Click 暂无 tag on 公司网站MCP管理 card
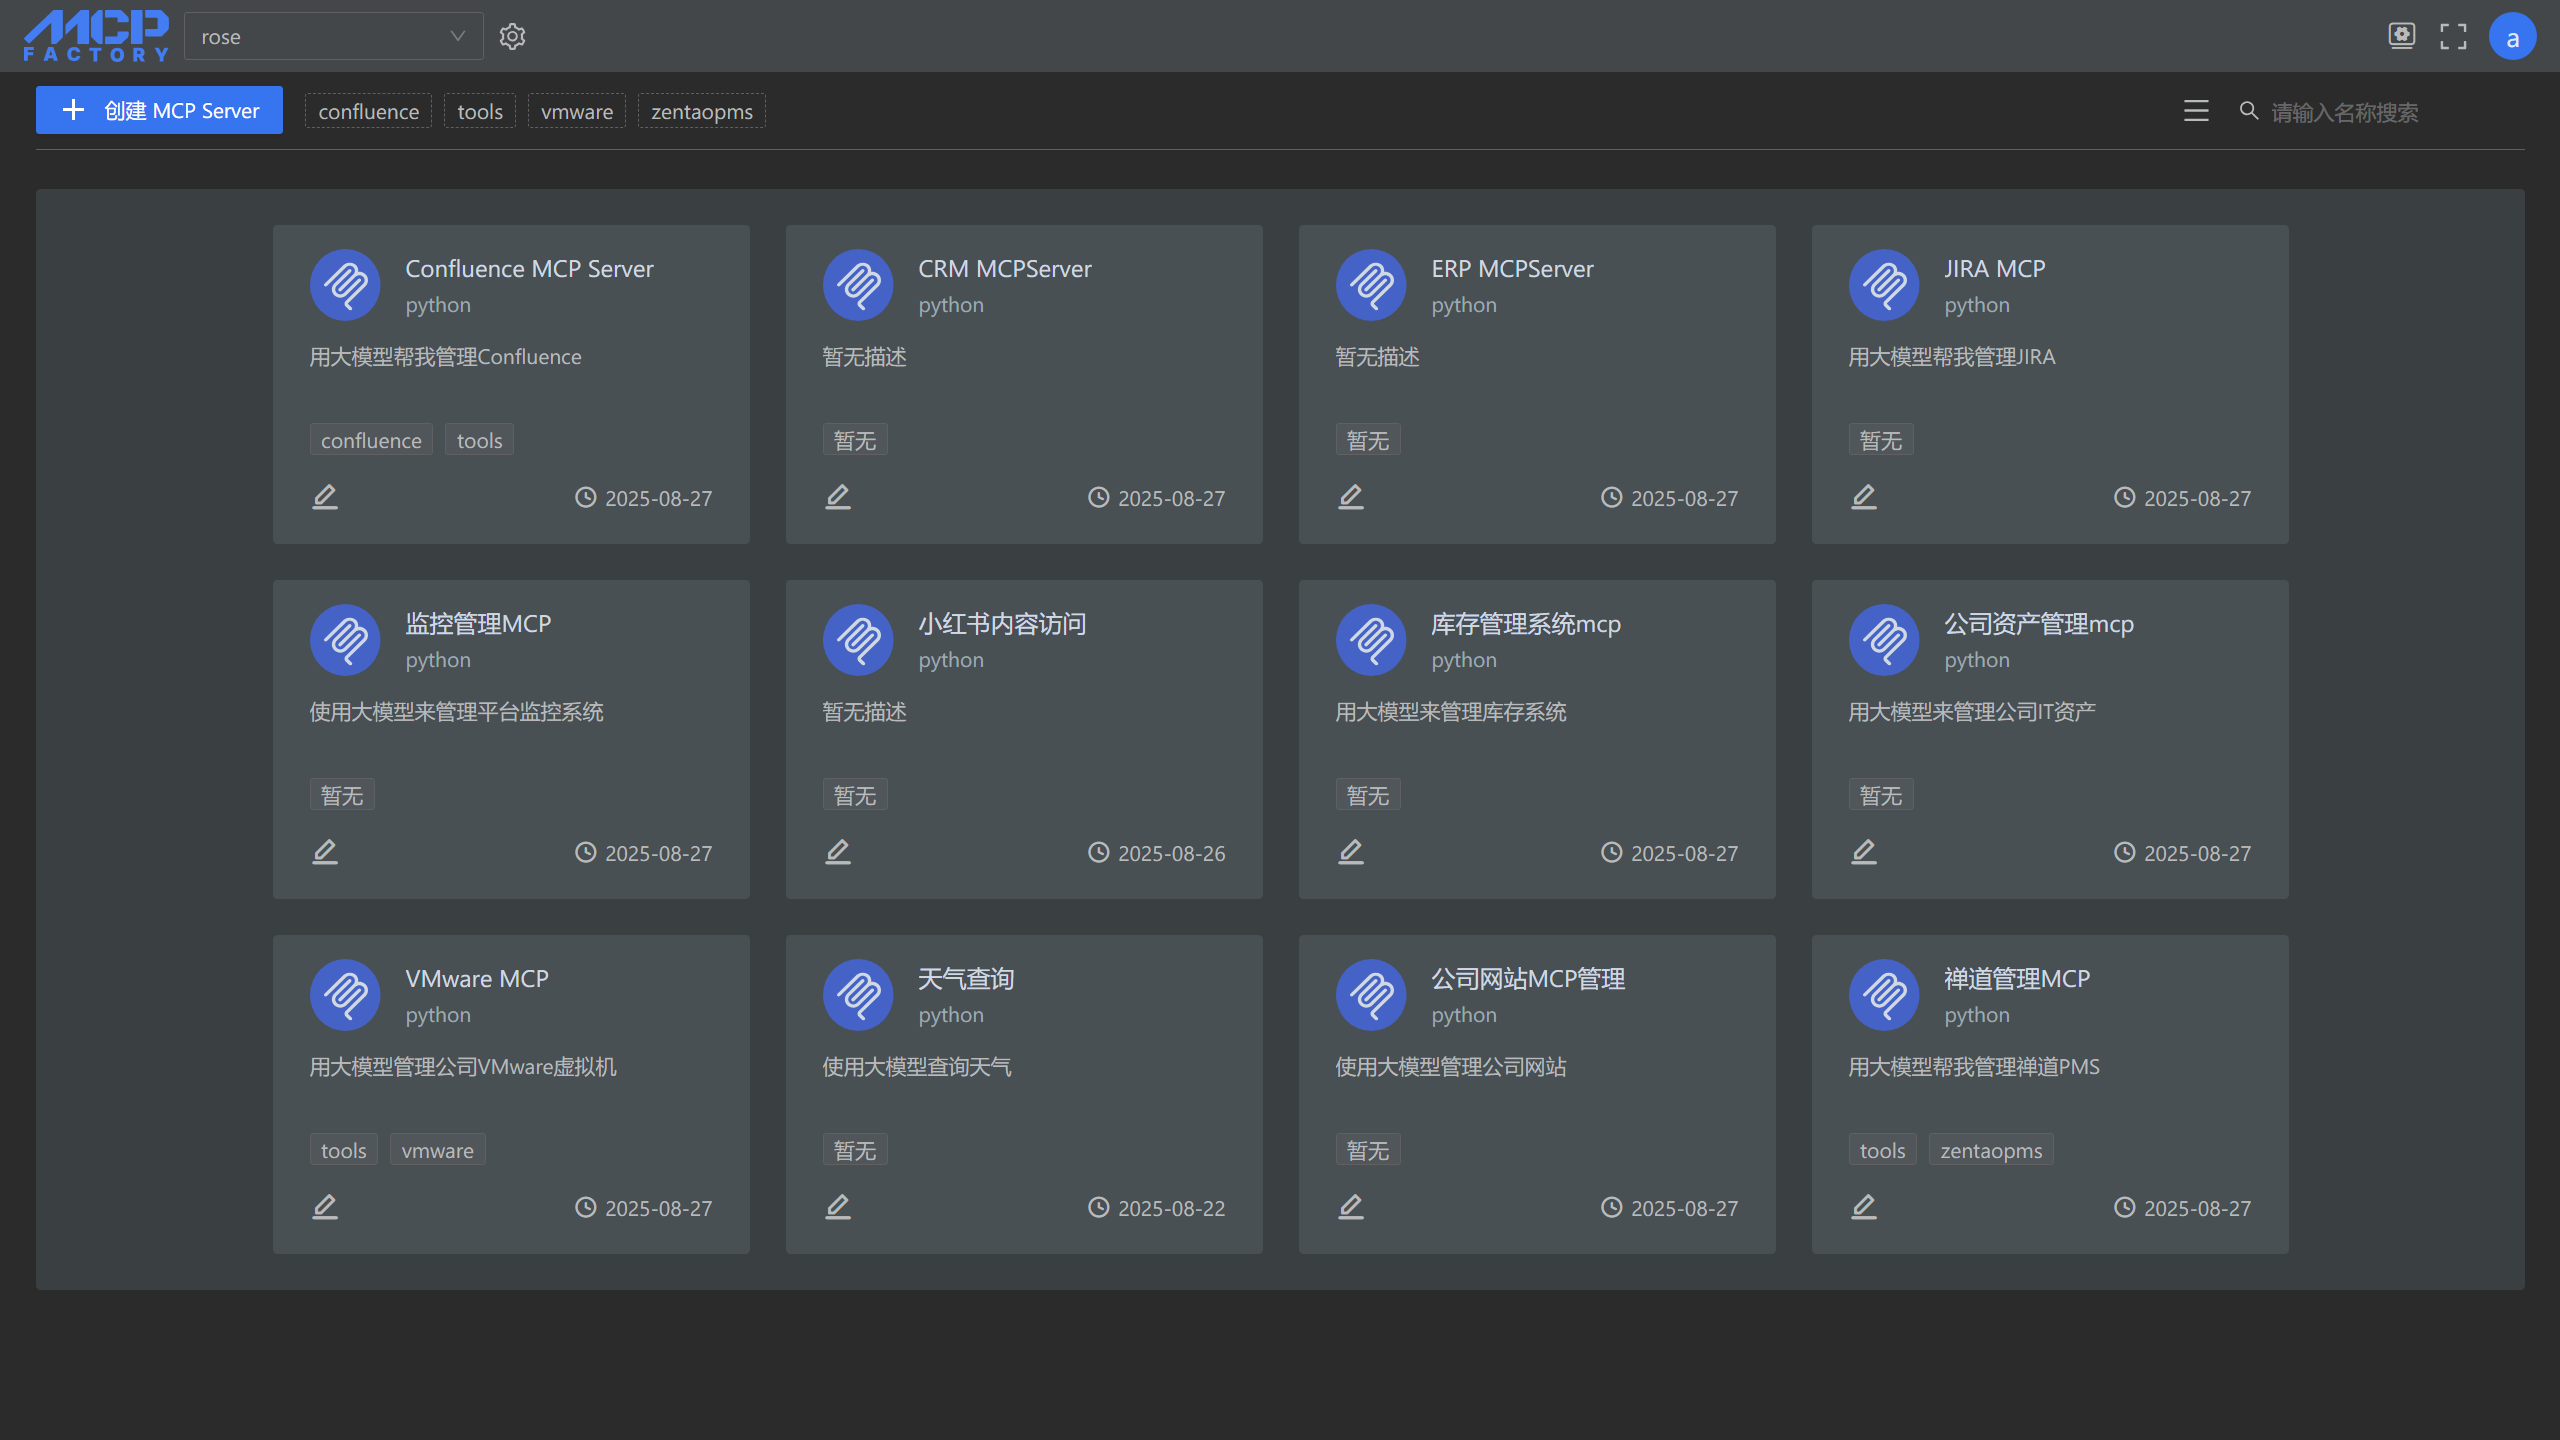Viewport: 2560px width, 1440px height. (1368, 1150)
